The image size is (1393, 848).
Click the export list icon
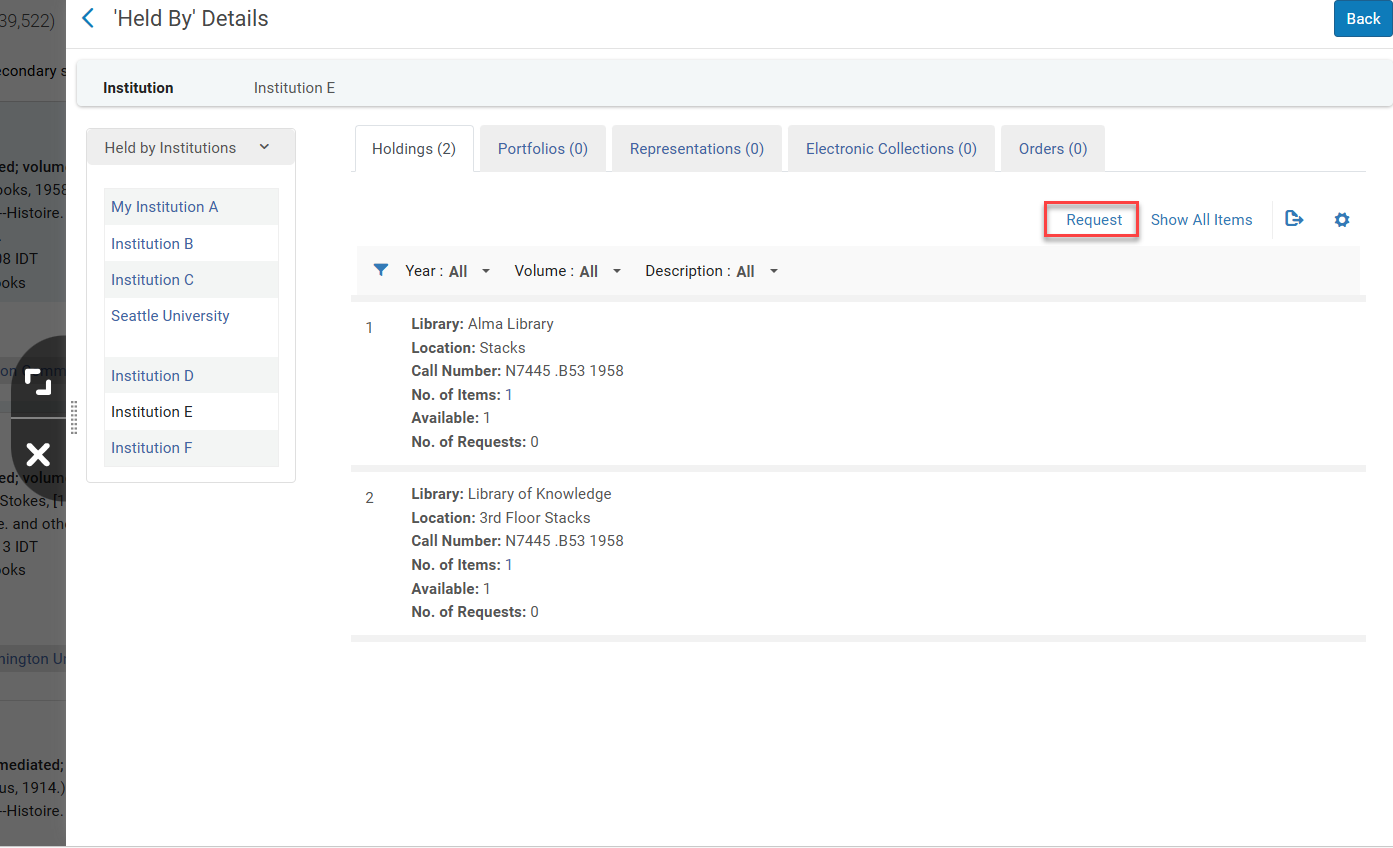pyautogui.click(x=1294, y=219)
